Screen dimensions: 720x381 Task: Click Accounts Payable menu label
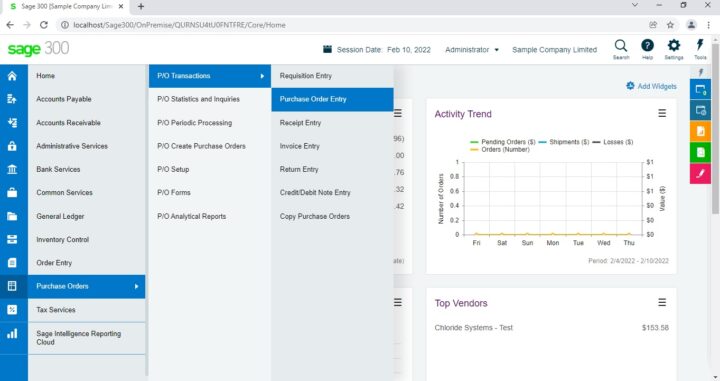click(x=64, y=99)
